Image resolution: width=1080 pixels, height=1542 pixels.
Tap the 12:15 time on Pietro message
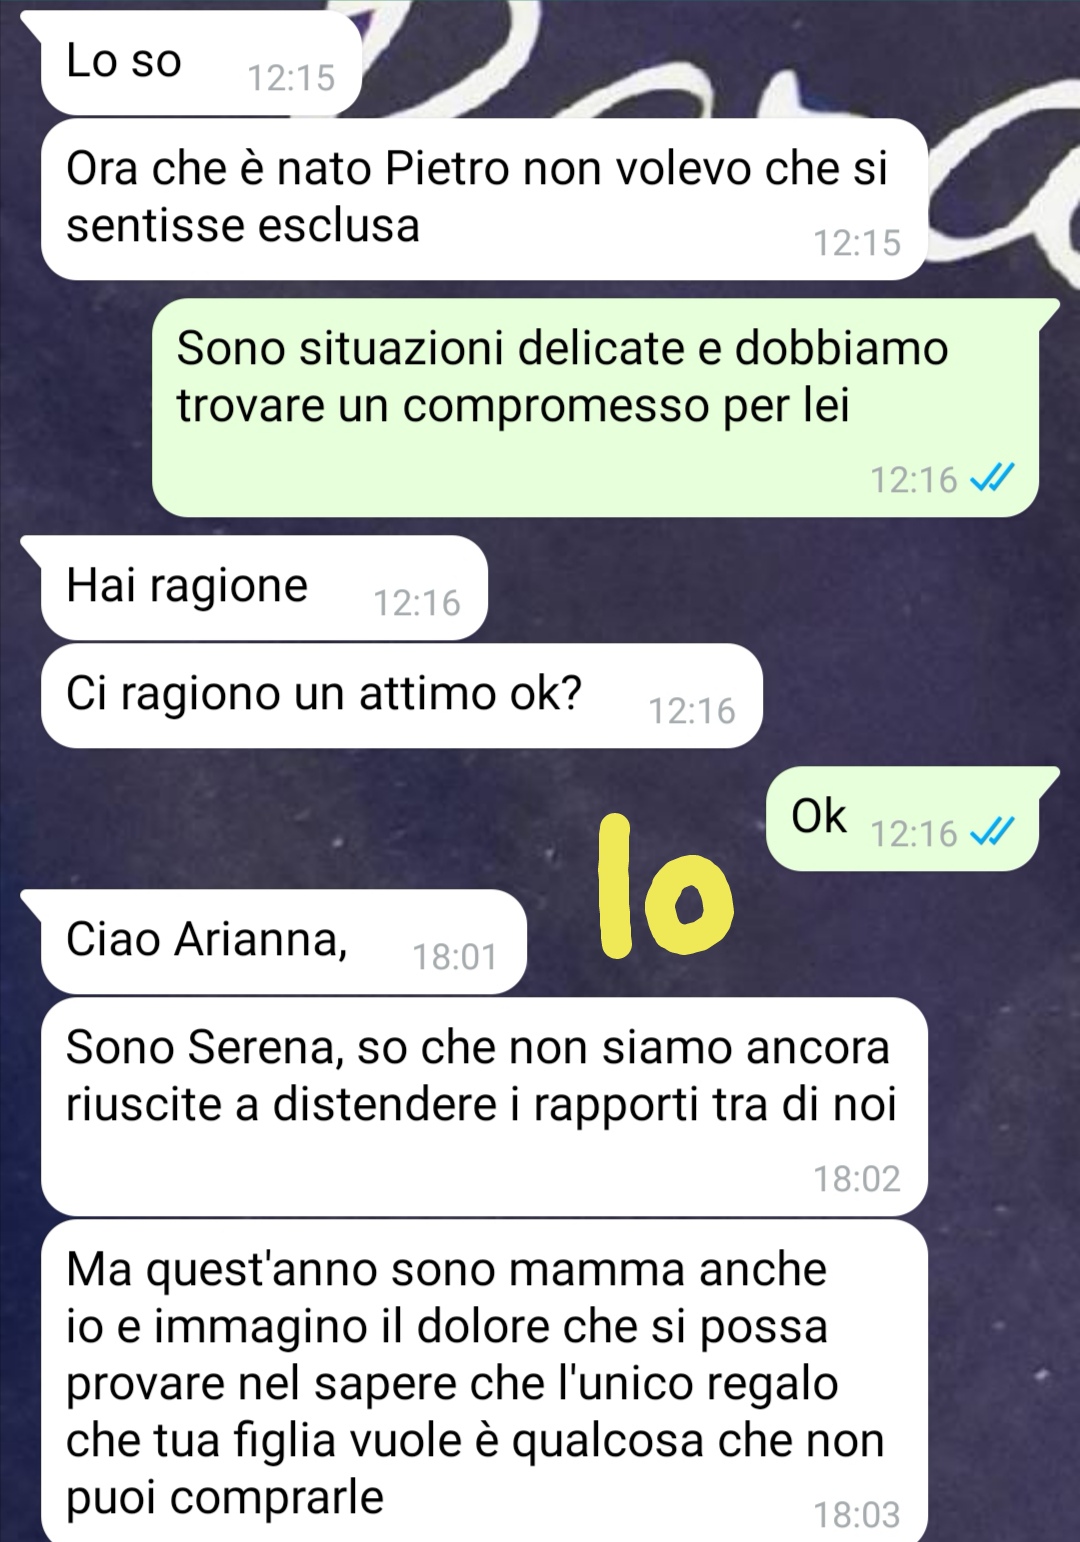click(x=856, y=243)
